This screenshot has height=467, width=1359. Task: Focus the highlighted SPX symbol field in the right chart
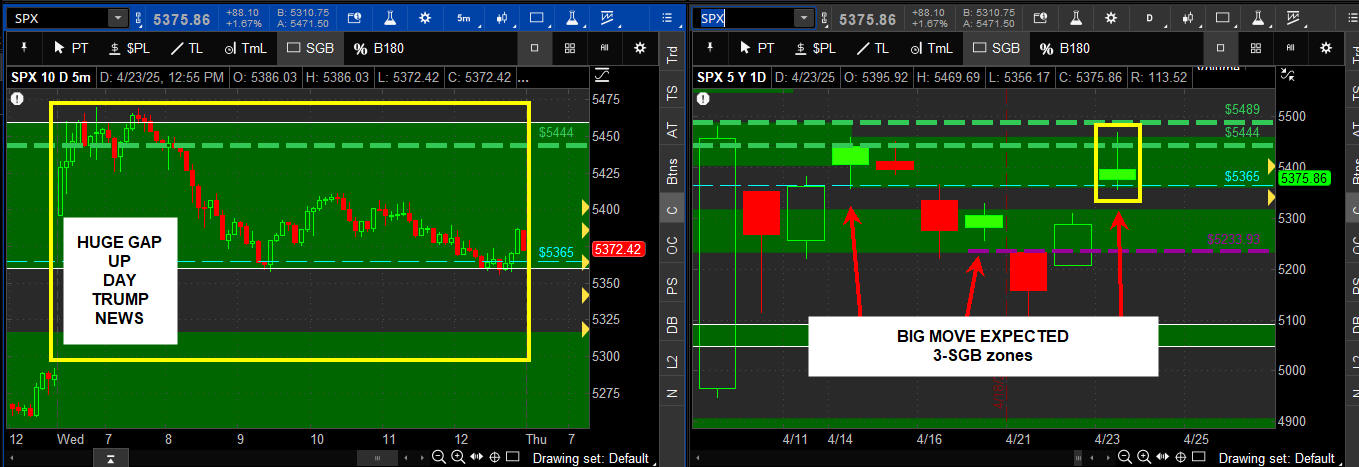point(744,18)
